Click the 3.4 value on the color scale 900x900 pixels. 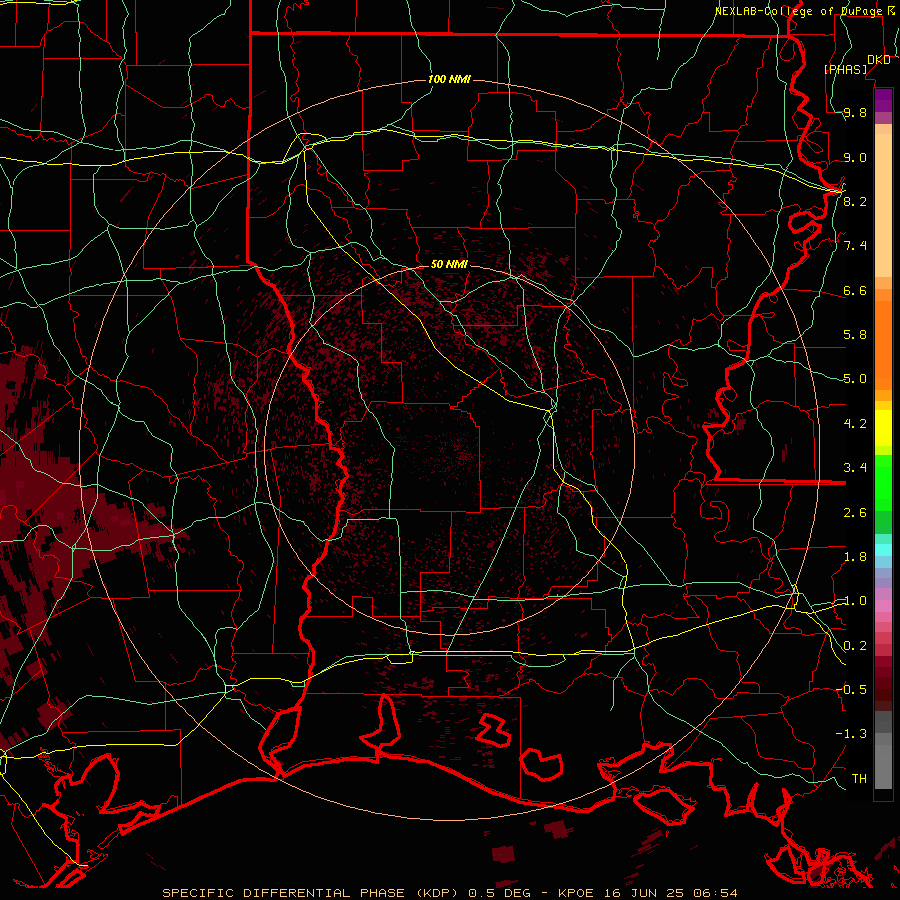(855, 468)
